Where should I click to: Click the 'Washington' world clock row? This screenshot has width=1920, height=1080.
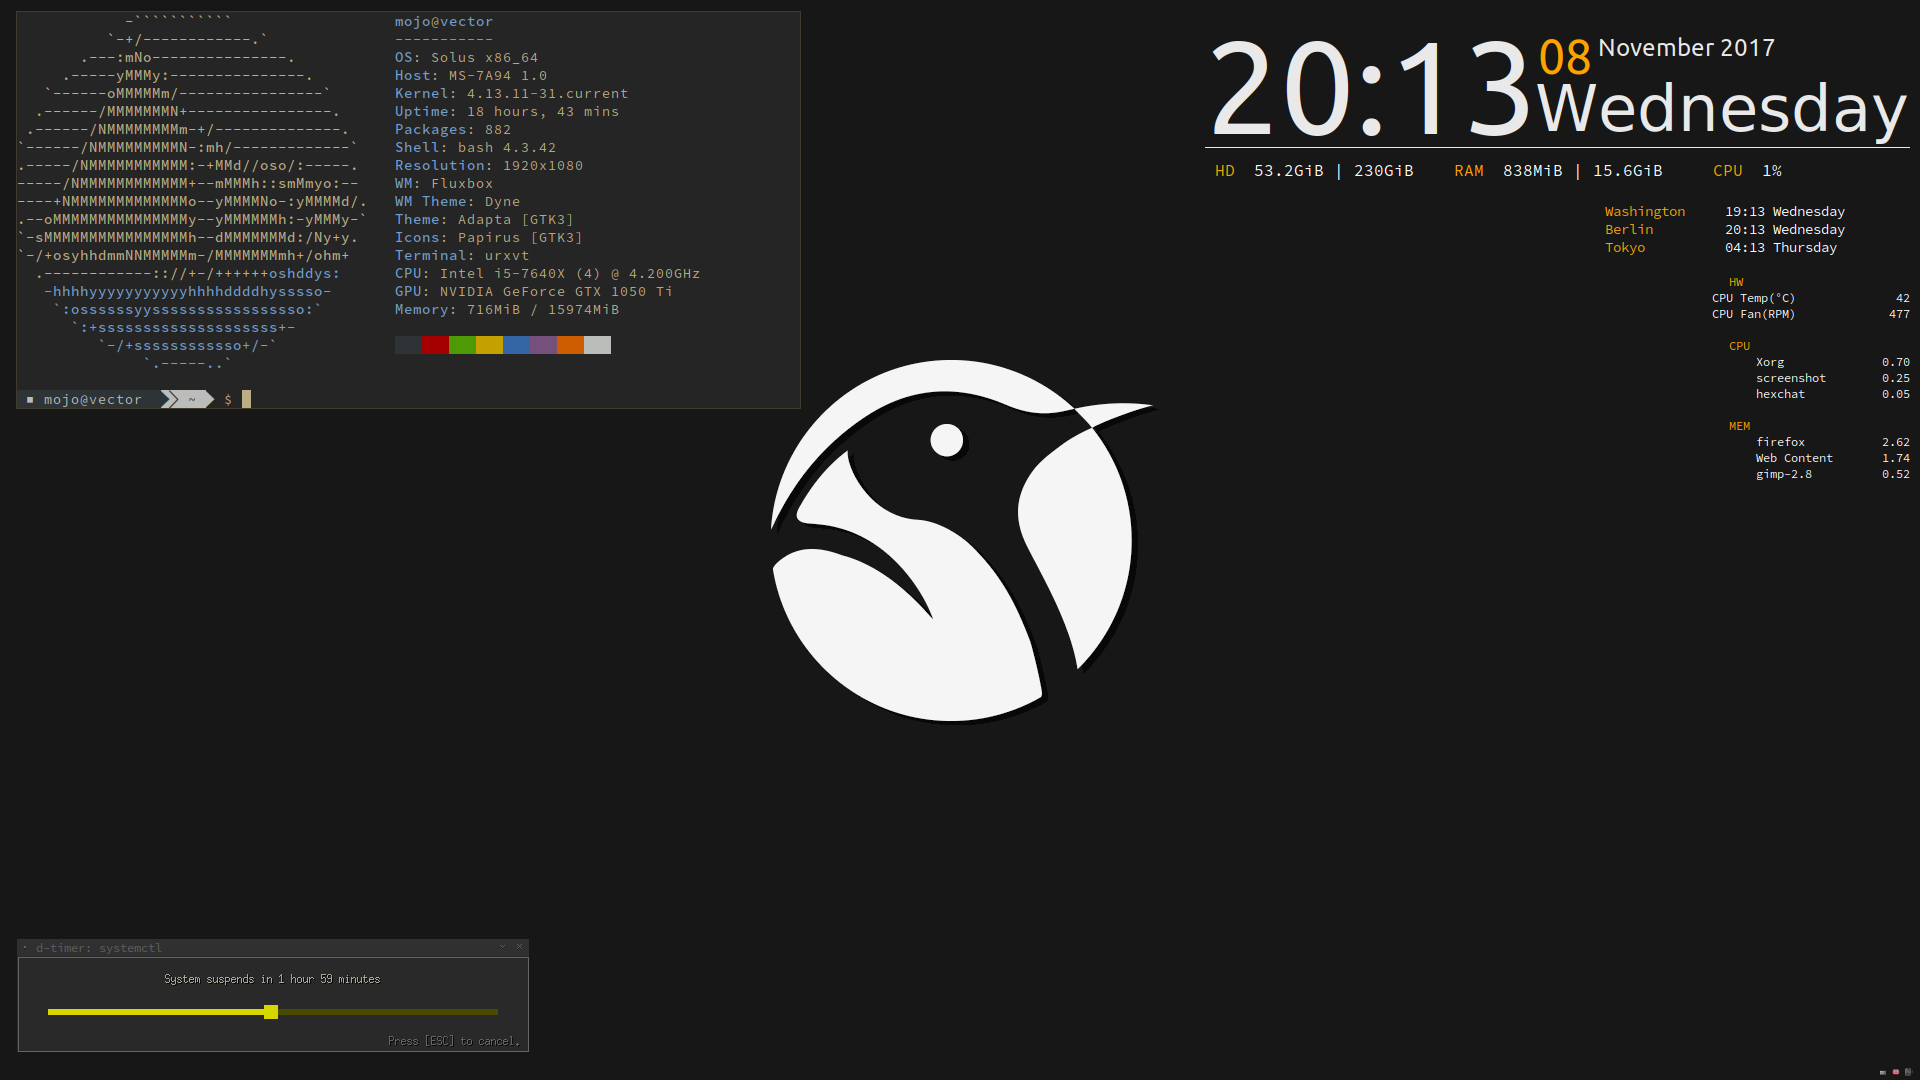(1725, 212)
